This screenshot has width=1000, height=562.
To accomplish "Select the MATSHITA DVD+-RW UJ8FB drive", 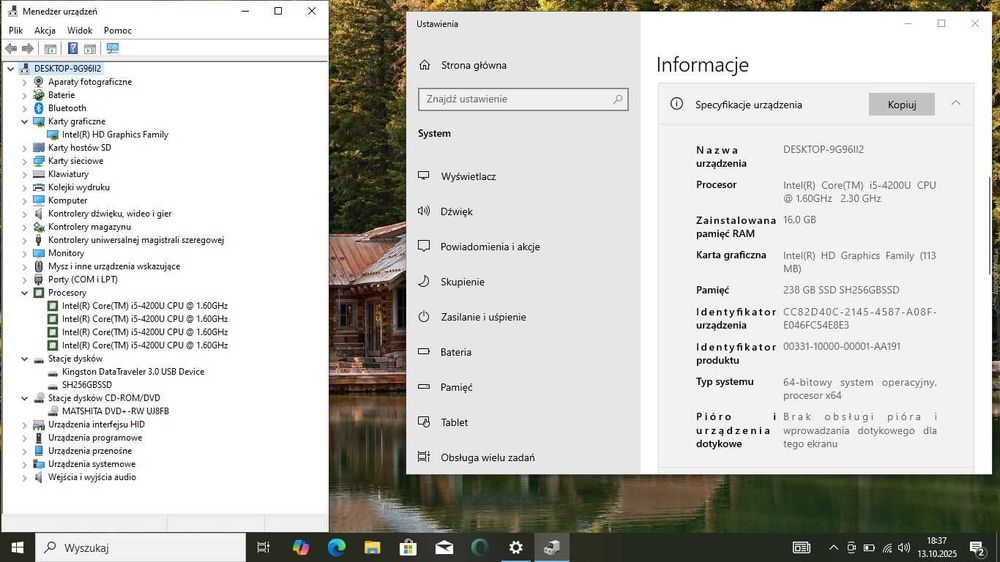I will coord(115,411).
